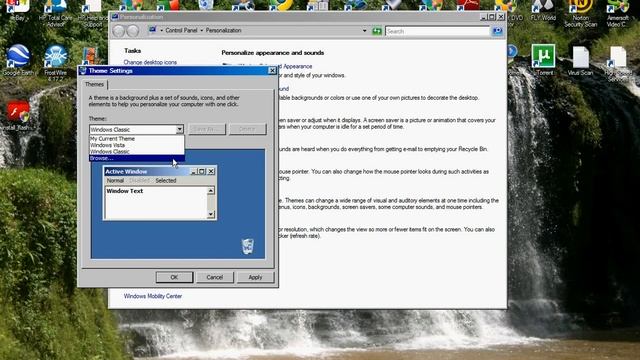Click Delete theme button
The width and height of the screenshot is (640, 360).
(x=247, y=129)
